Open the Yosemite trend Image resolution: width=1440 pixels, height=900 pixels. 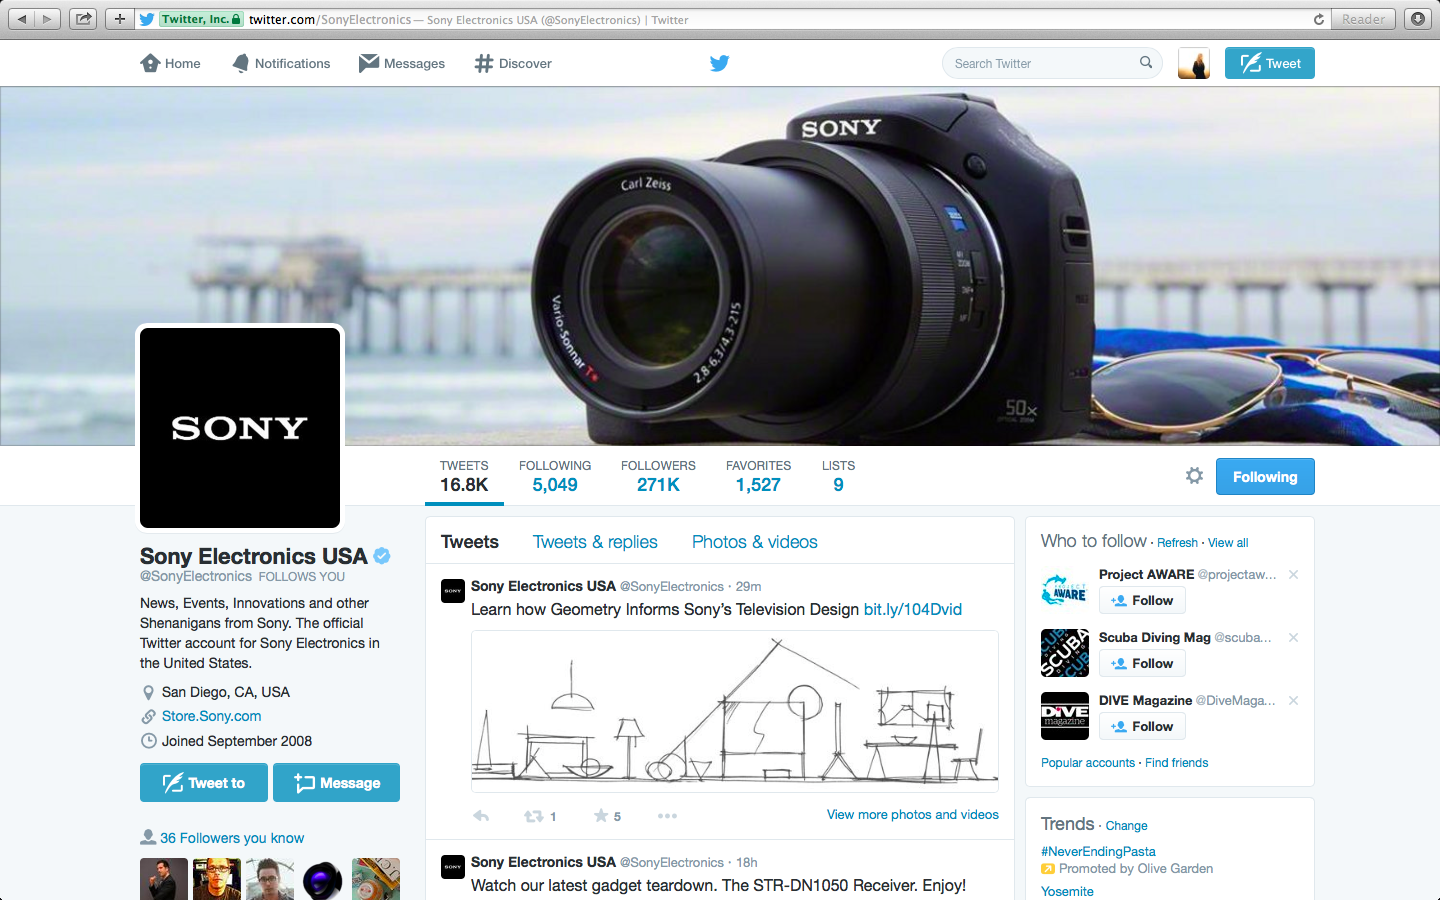[x=1067, y=891]
